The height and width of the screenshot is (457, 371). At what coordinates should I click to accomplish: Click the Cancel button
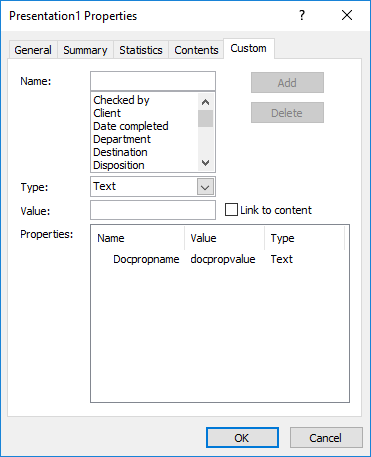(x=326, y=438)
